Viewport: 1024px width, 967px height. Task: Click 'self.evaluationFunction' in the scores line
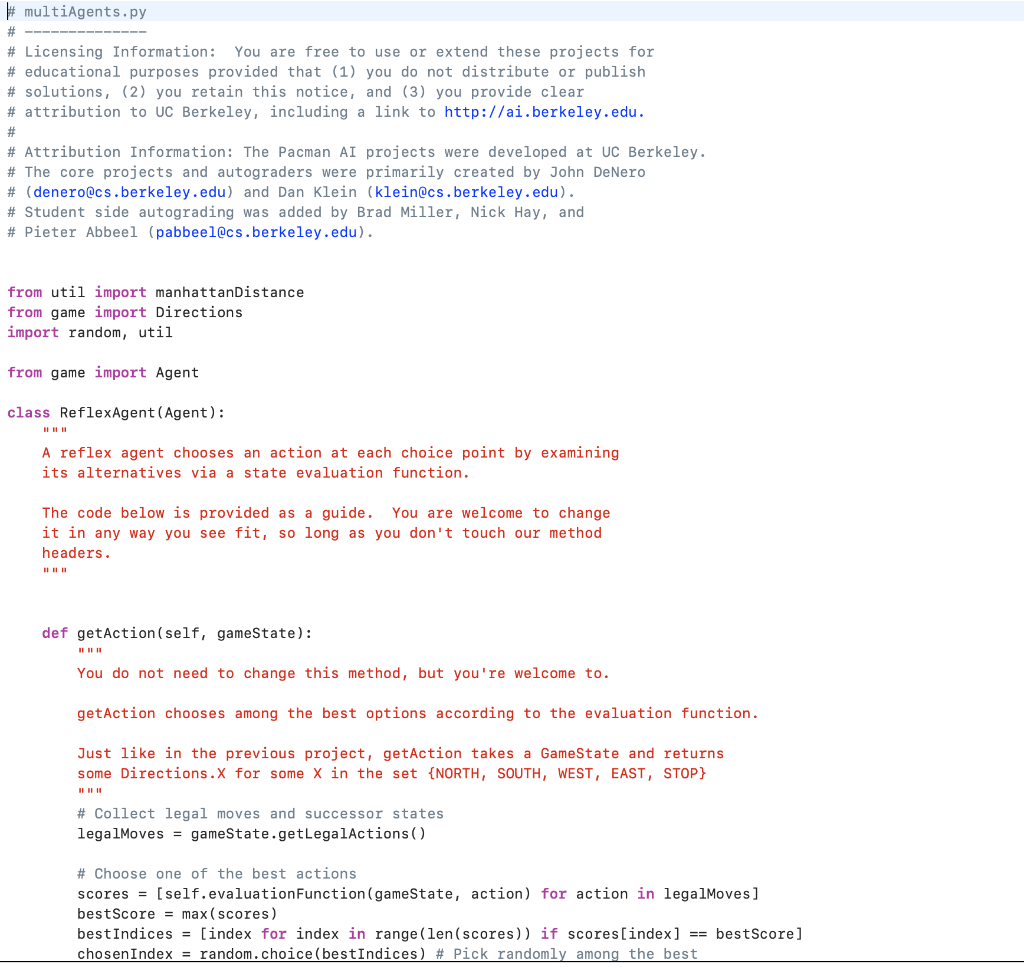(266, 895)
